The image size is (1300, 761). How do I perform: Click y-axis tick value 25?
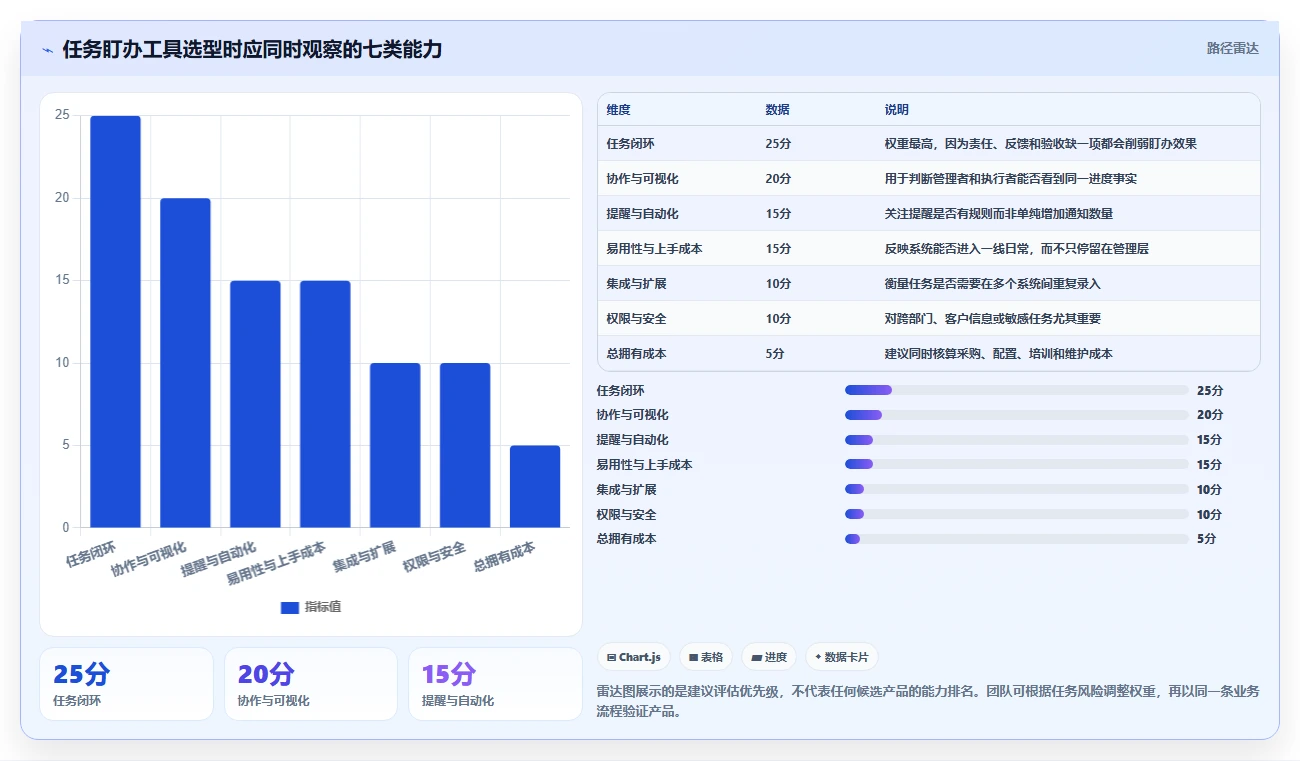coord(62,115)
